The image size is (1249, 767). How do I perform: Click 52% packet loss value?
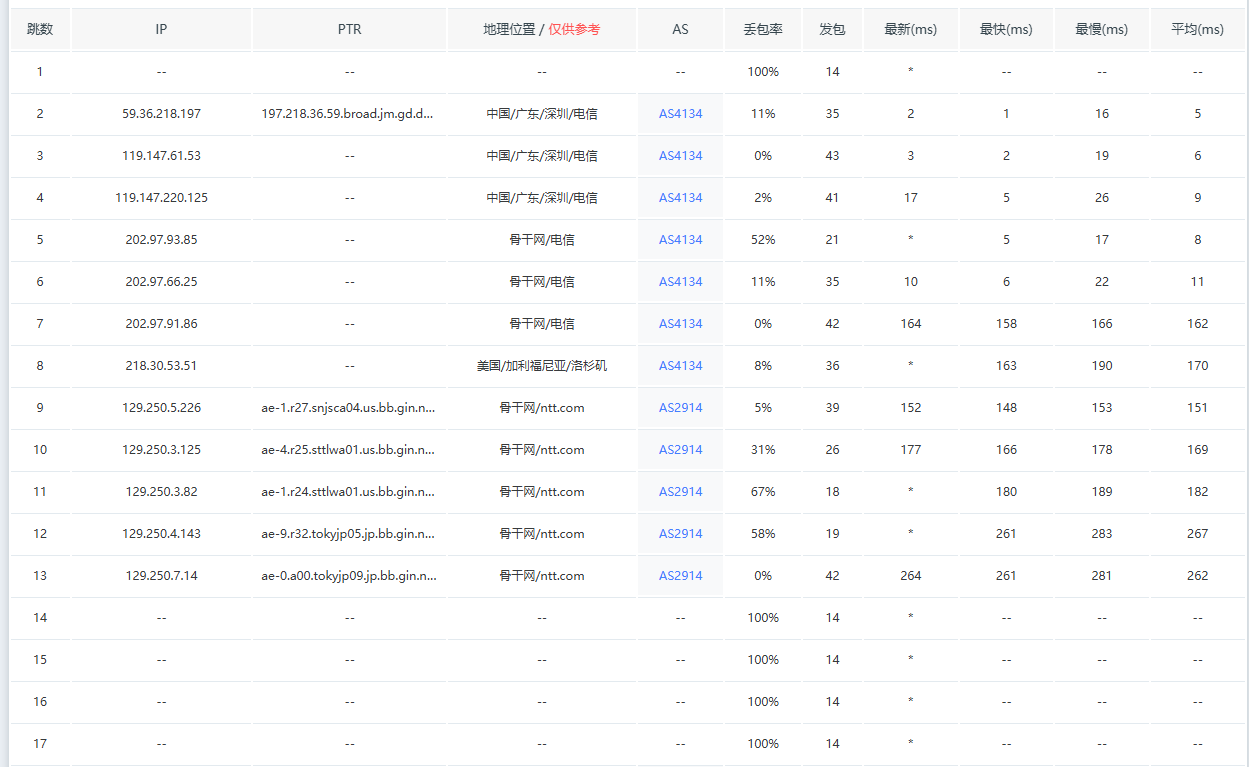click(x=763, y=240)
